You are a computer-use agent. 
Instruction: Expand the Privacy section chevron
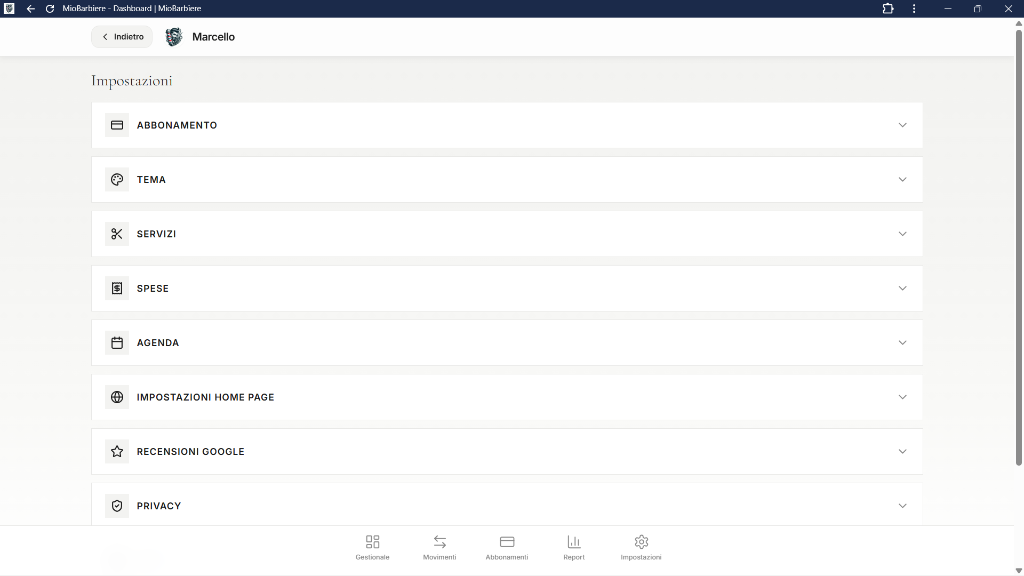(x=903, y=505)
